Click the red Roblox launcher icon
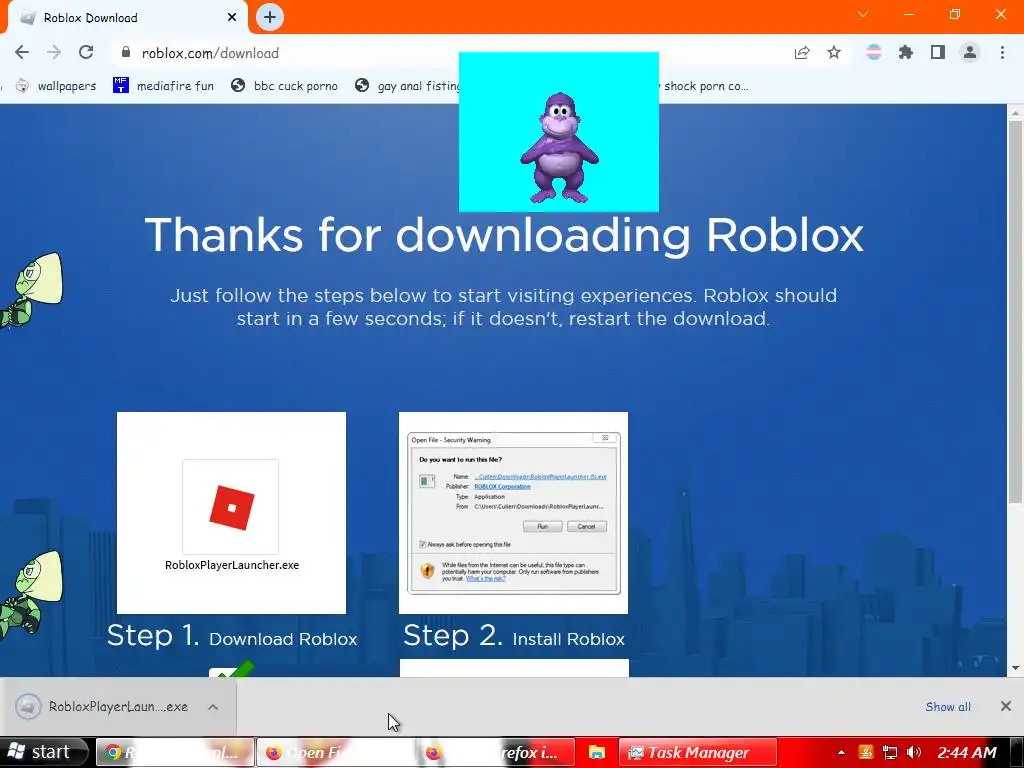This screenshot has width=1024, height=768. click(231, 507)
